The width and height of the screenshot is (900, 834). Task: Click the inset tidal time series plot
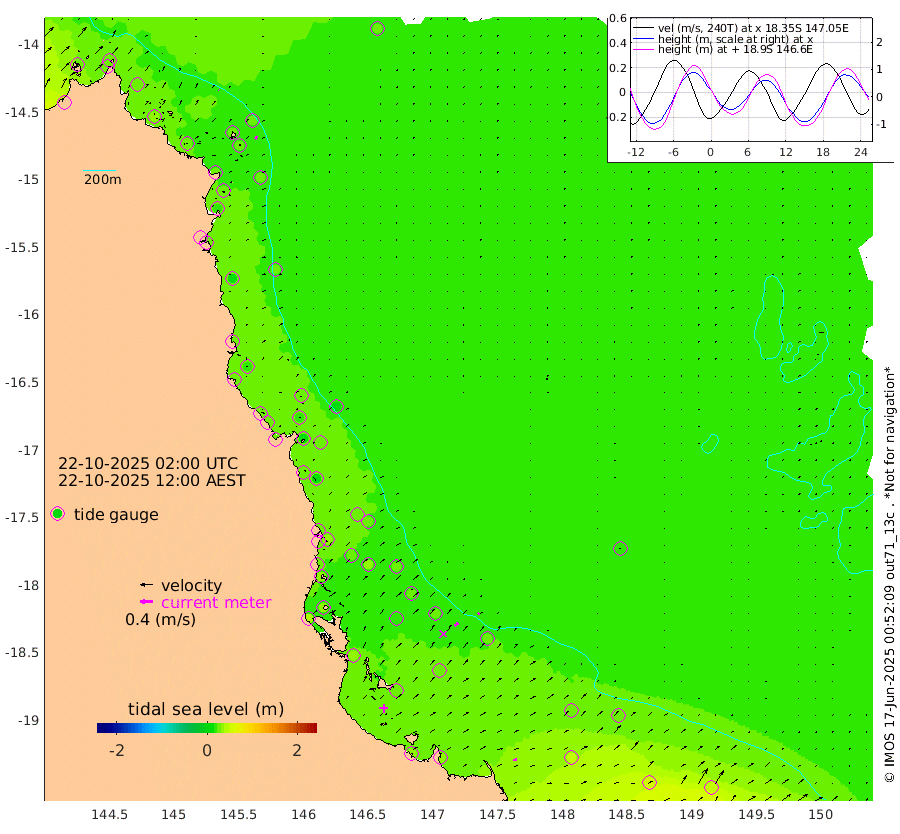tap(751, 79)
